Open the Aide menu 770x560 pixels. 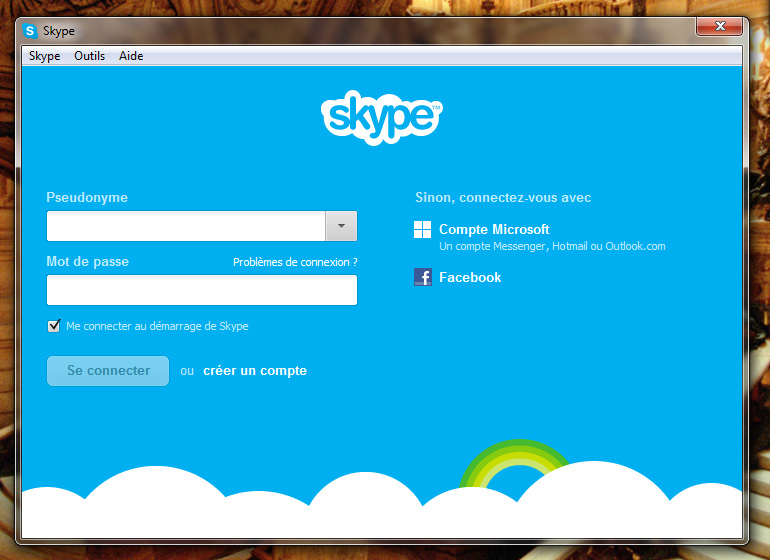[131, 56]
